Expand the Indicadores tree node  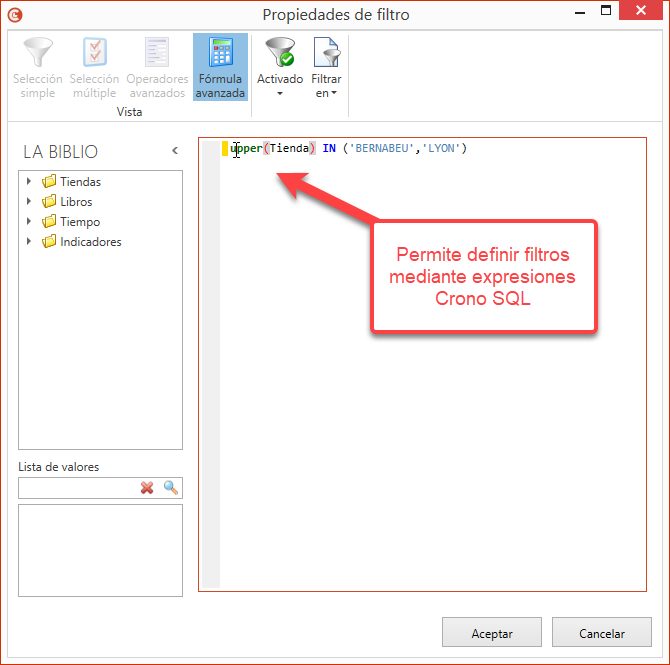pyautogui.click(x=30, y=242)
